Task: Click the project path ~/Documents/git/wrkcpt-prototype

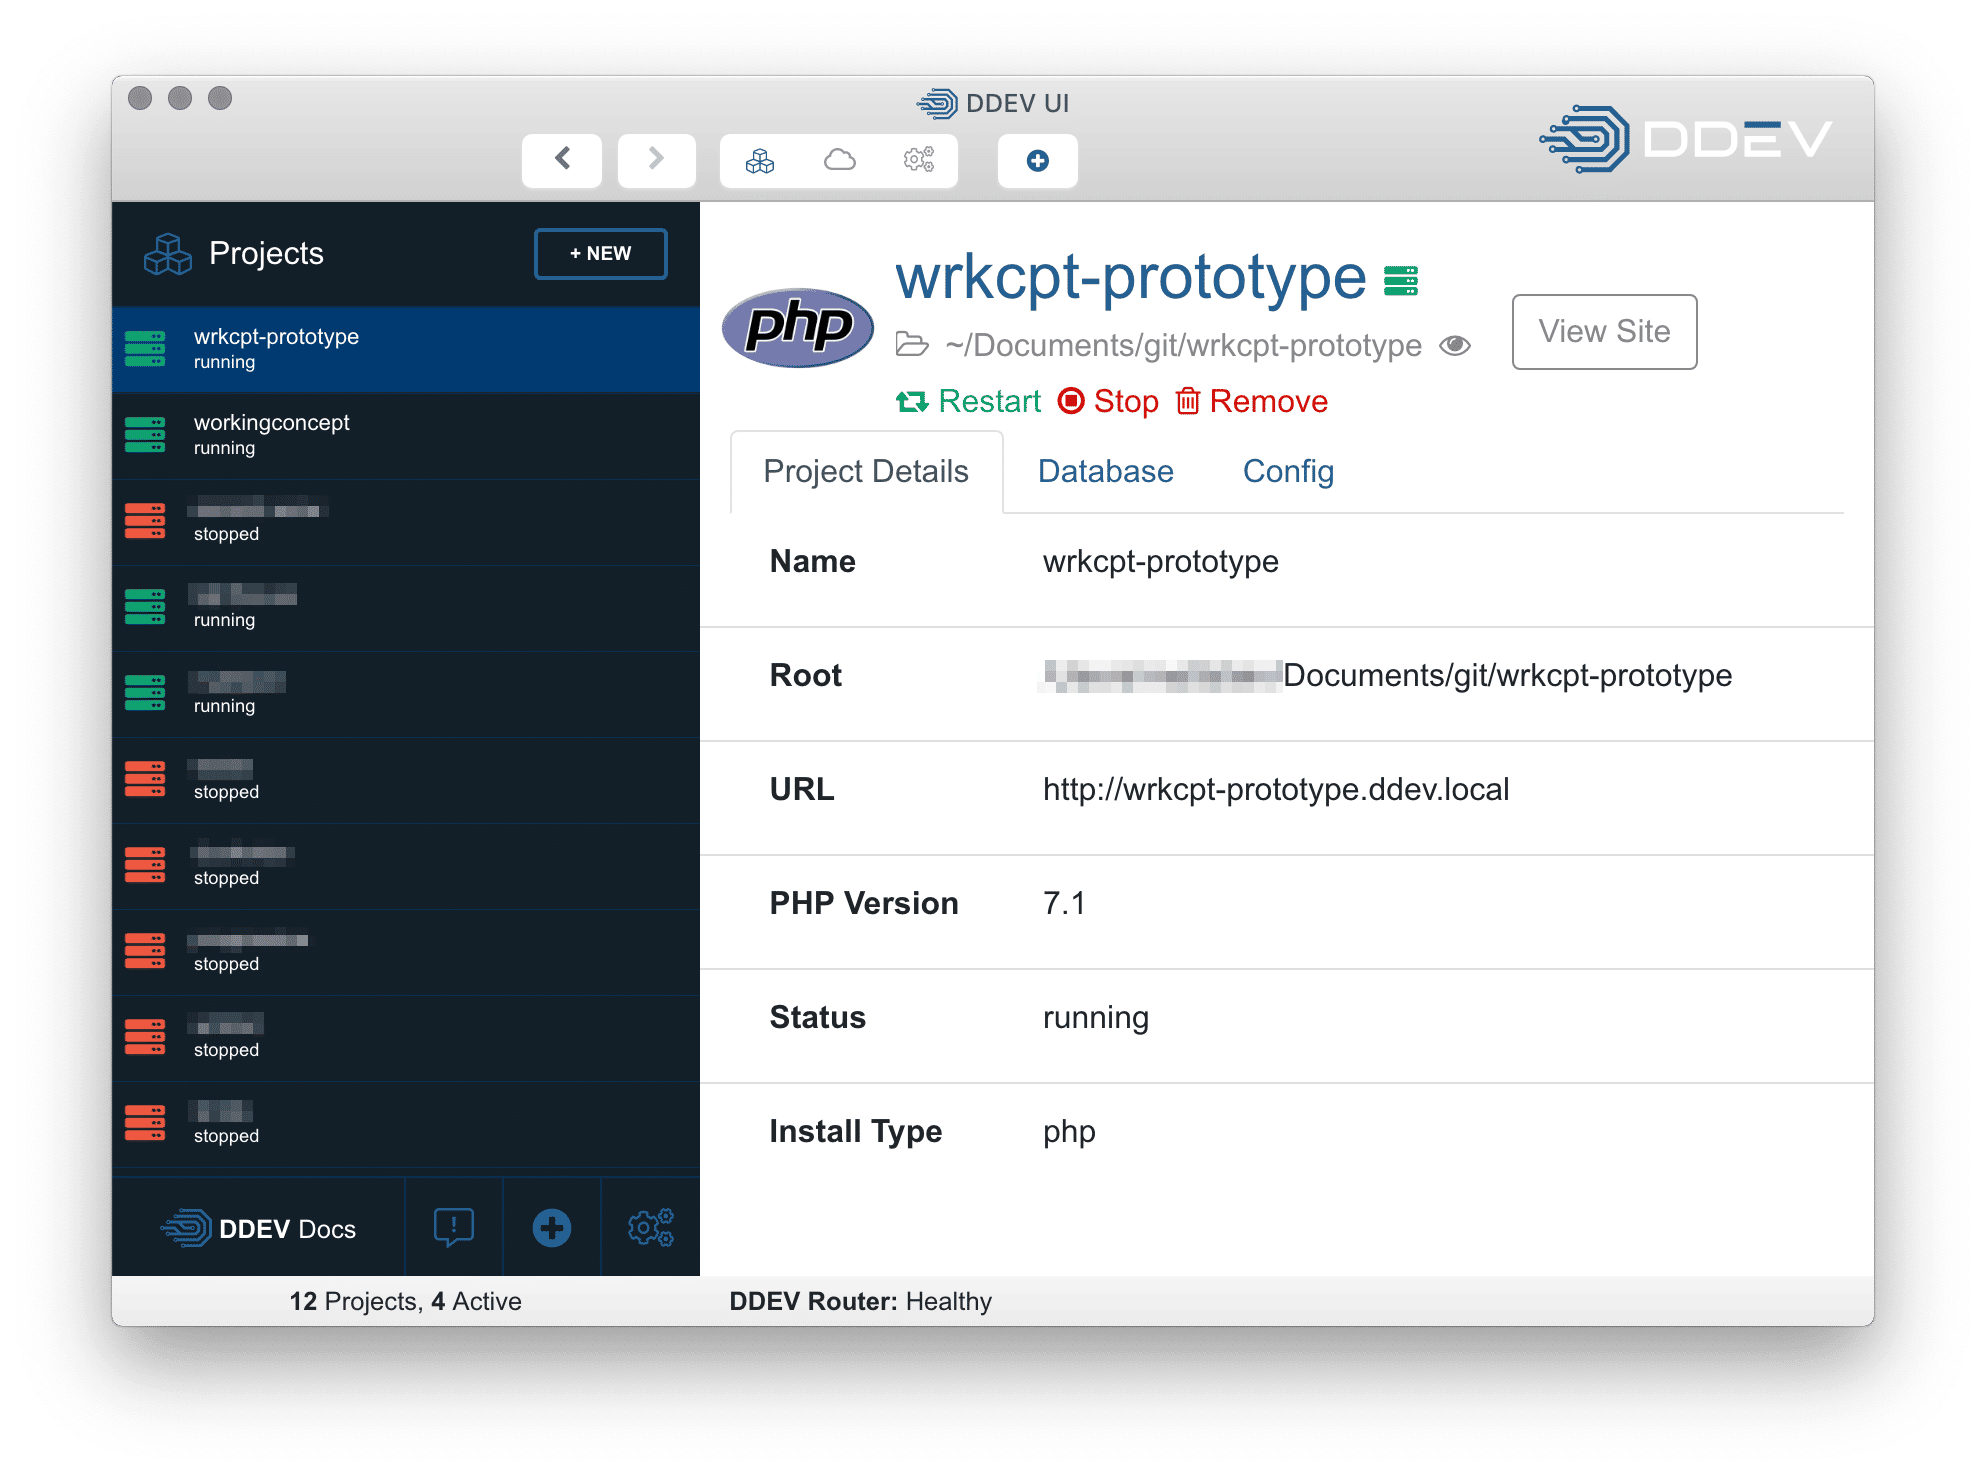Action: (1184, 345)
